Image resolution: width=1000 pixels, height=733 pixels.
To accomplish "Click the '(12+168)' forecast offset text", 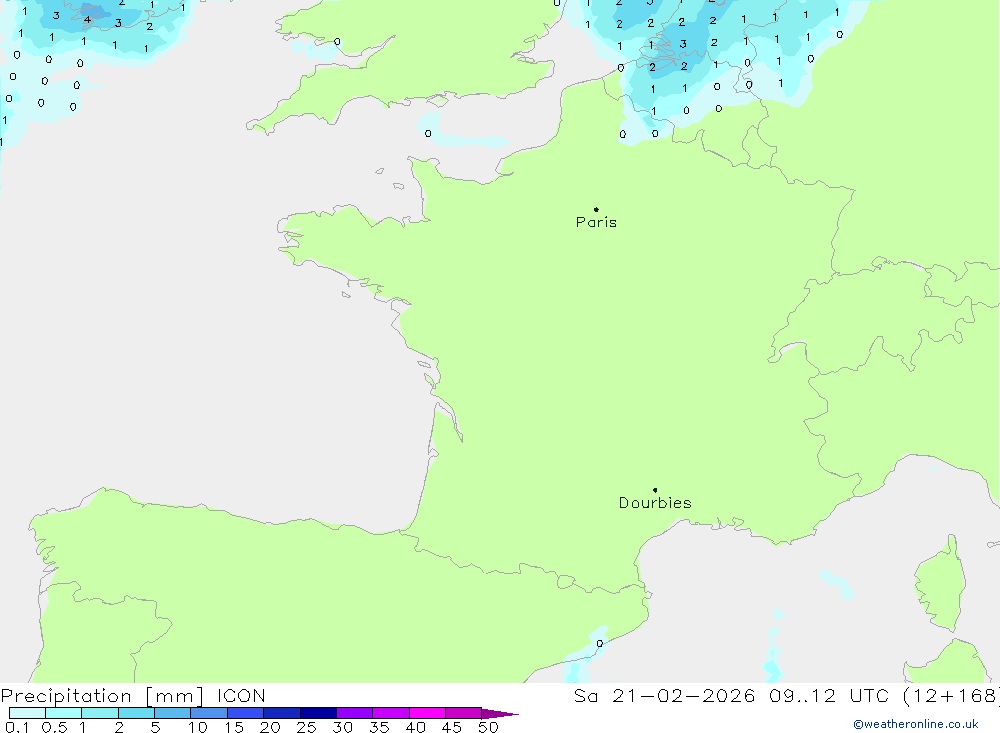I will pyautogui.click(x=951, y=696).
